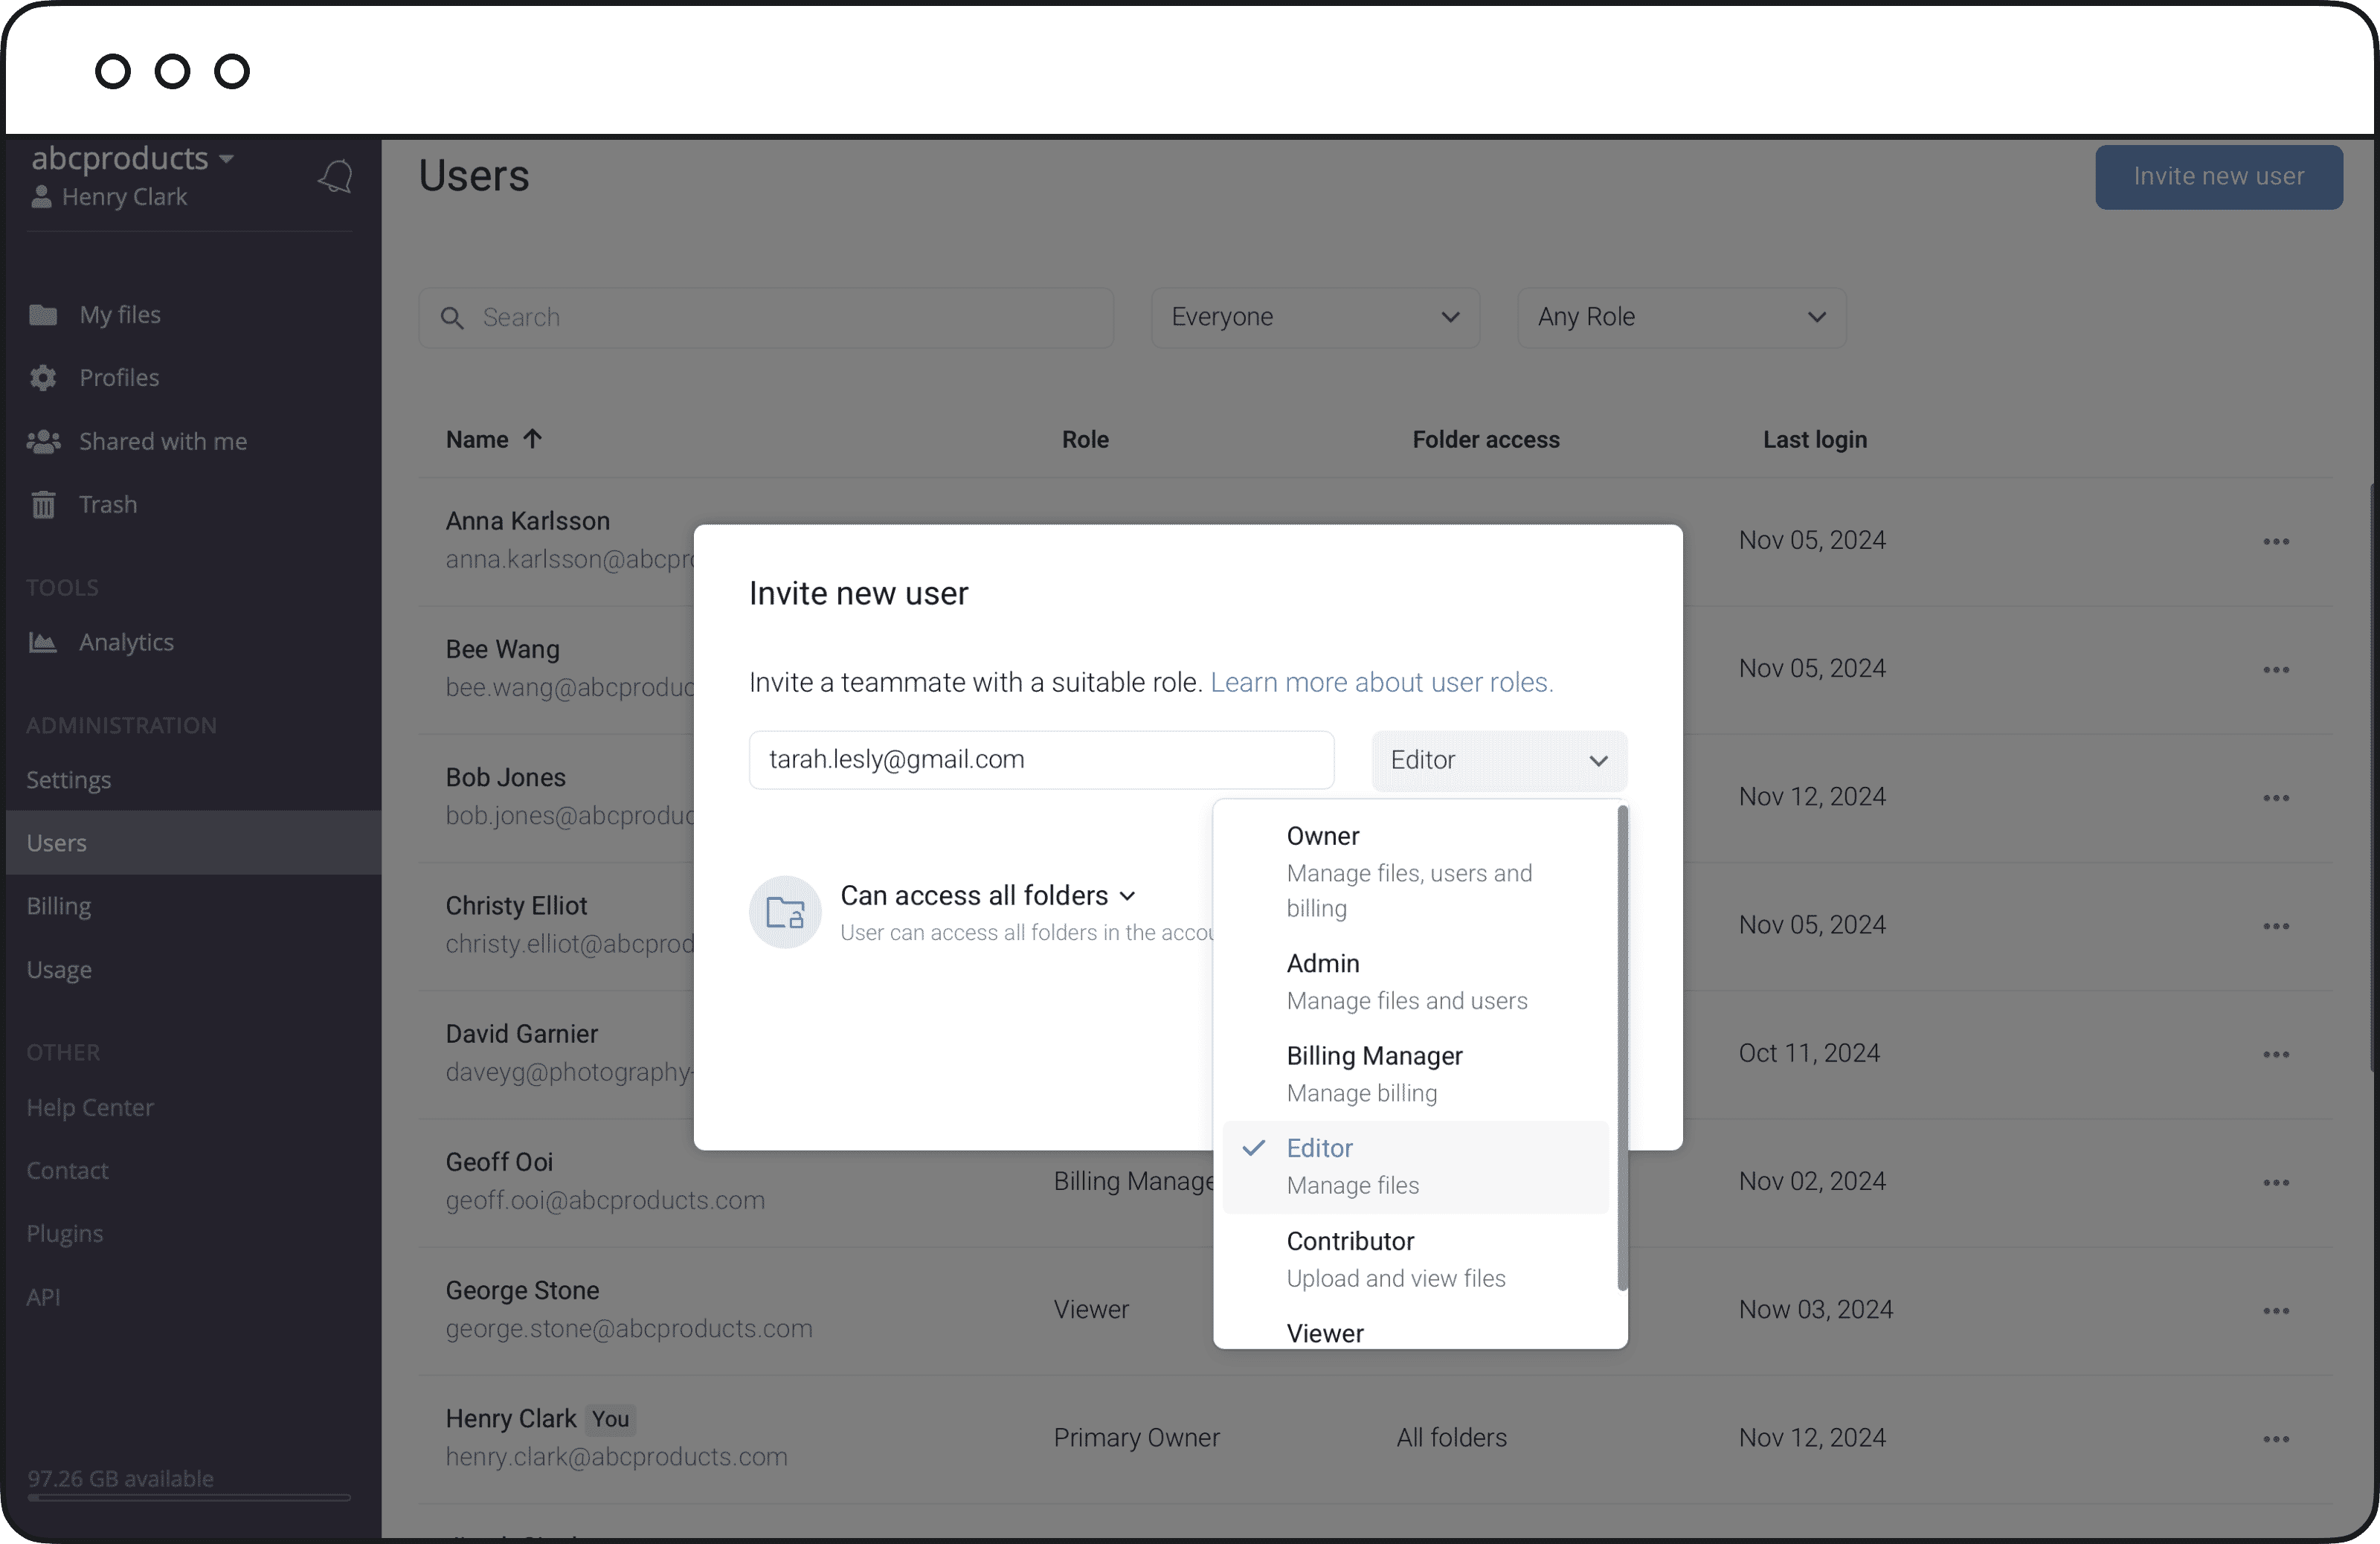Click the Trash bin icon
Image resolution: width=2380 pixels, height=1544 pixels.
pyautogui.click(x=43, y=505)
